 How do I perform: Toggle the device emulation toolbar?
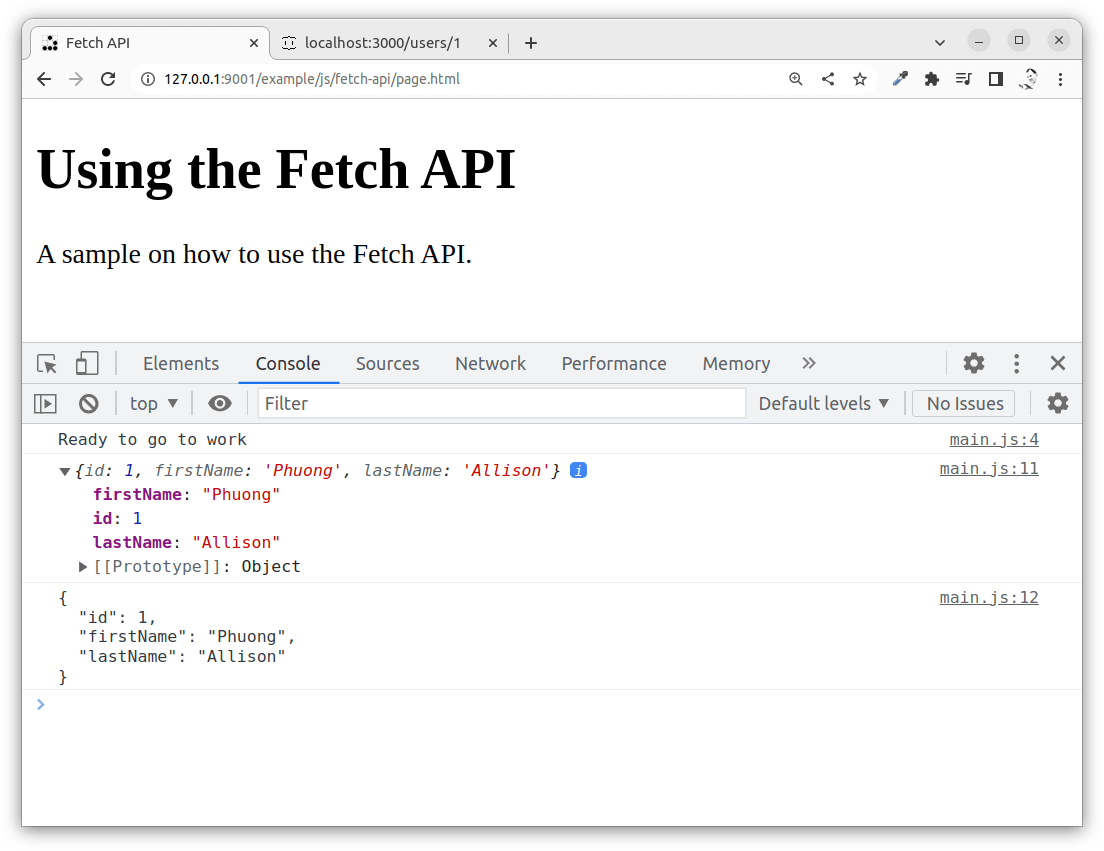click(87, 363)
